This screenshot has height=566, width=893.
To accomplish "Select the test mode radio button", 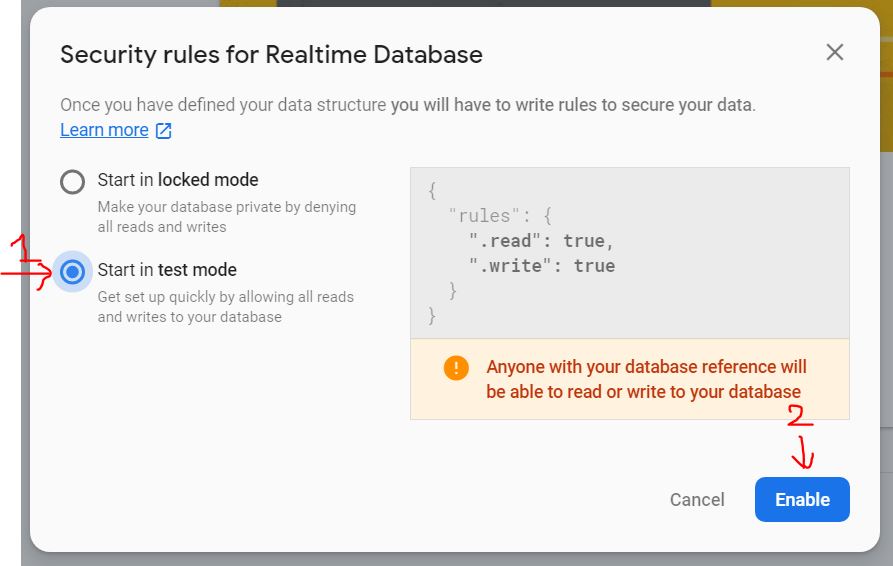I will point(72,271).
